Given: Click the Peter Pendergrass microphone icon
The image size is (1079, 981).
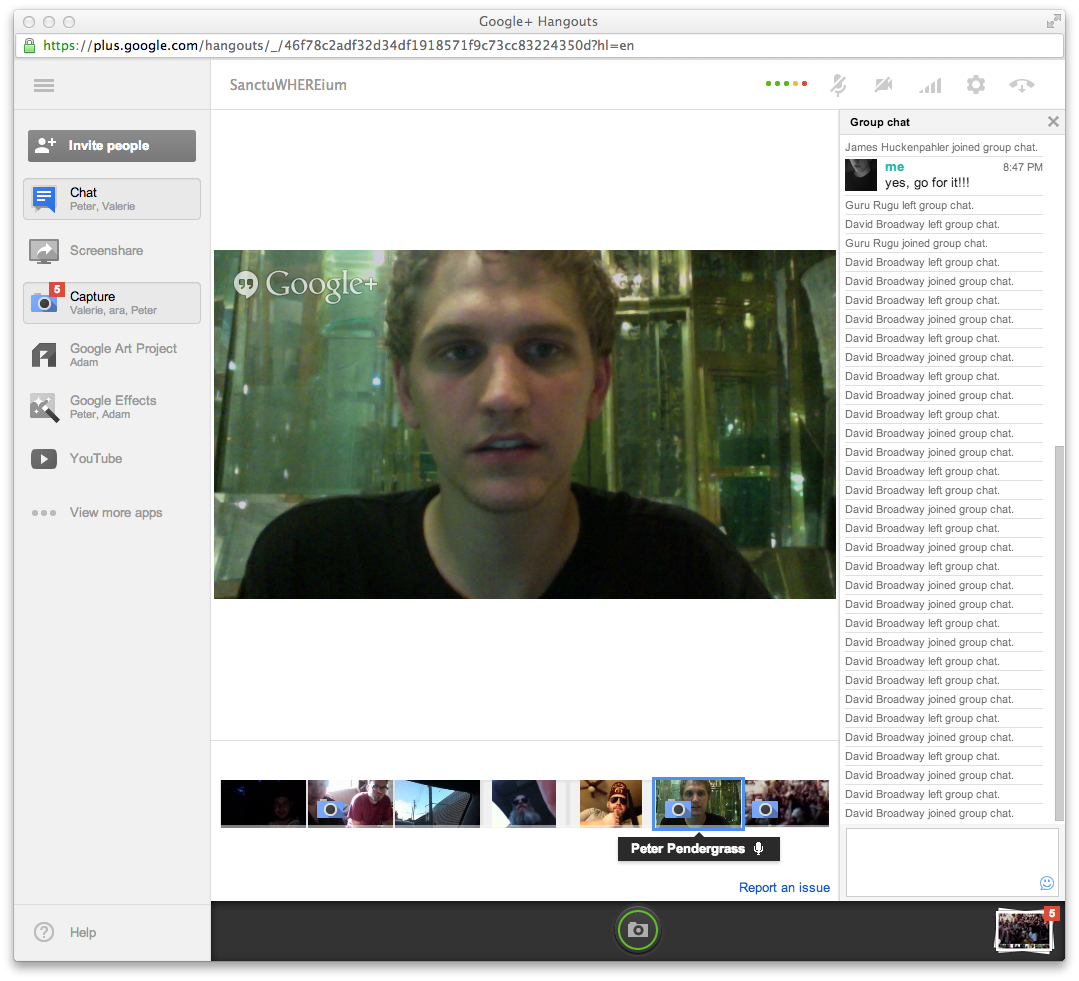Looking at the screenshot, I should pos(758,849).
